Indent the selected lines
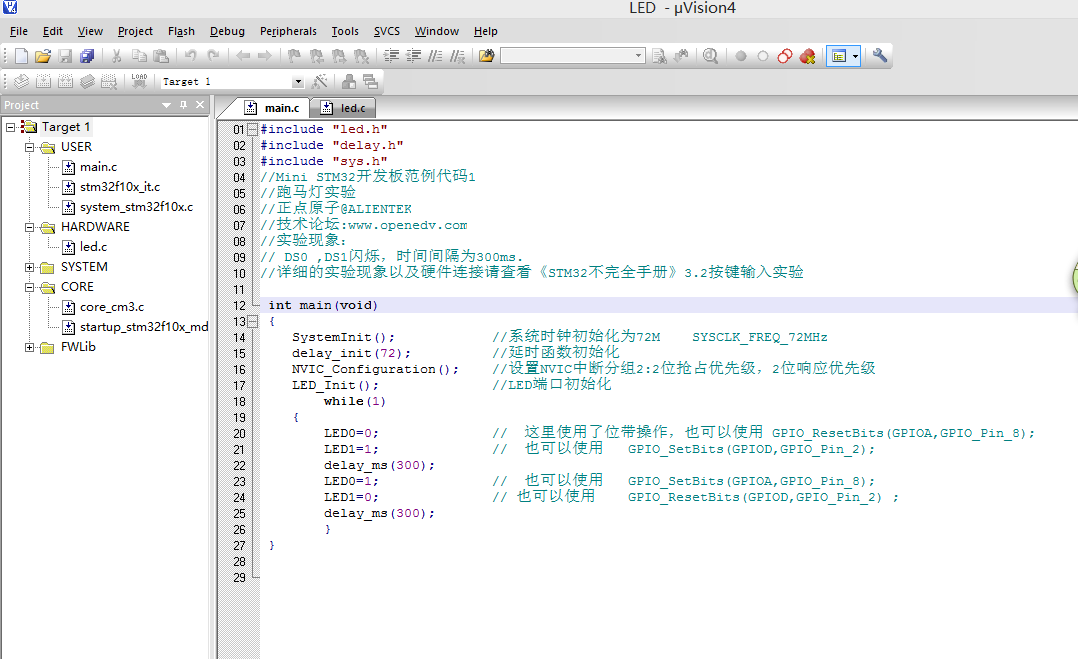The image size is (1078, 659). pyautogui.click(x=391, y=56)
